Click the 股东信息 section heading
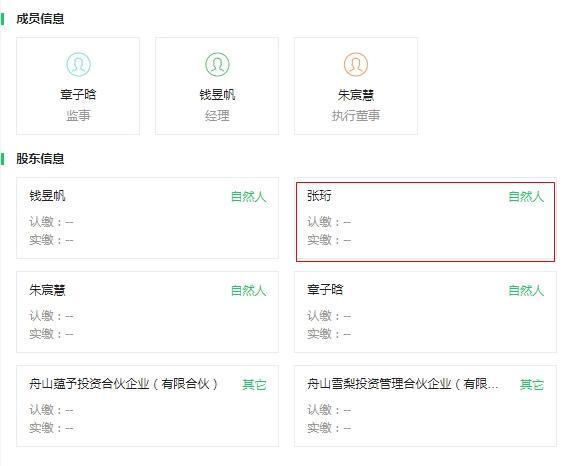 click(x=40, y=158)
